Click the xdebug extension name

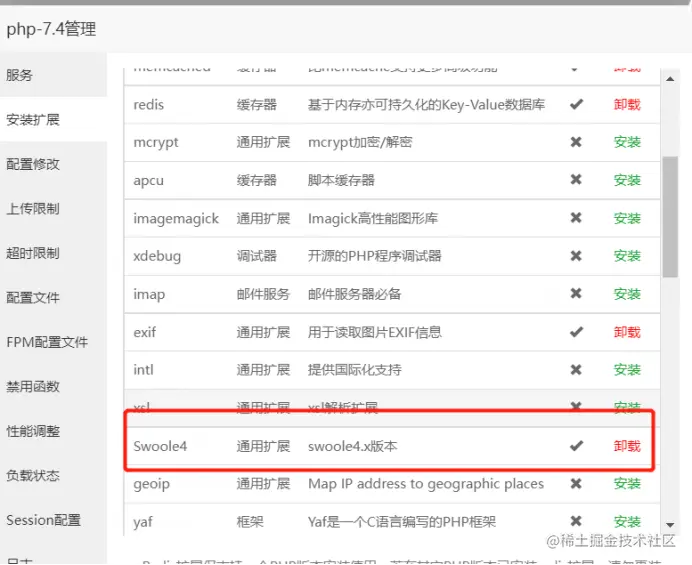pyautogui.click(x=157, y=256)
